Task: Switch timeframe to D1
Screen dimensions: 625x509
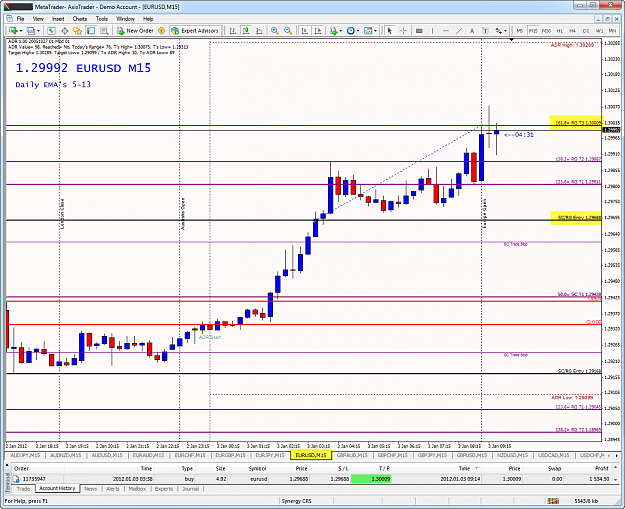Action: coord(586,31)
